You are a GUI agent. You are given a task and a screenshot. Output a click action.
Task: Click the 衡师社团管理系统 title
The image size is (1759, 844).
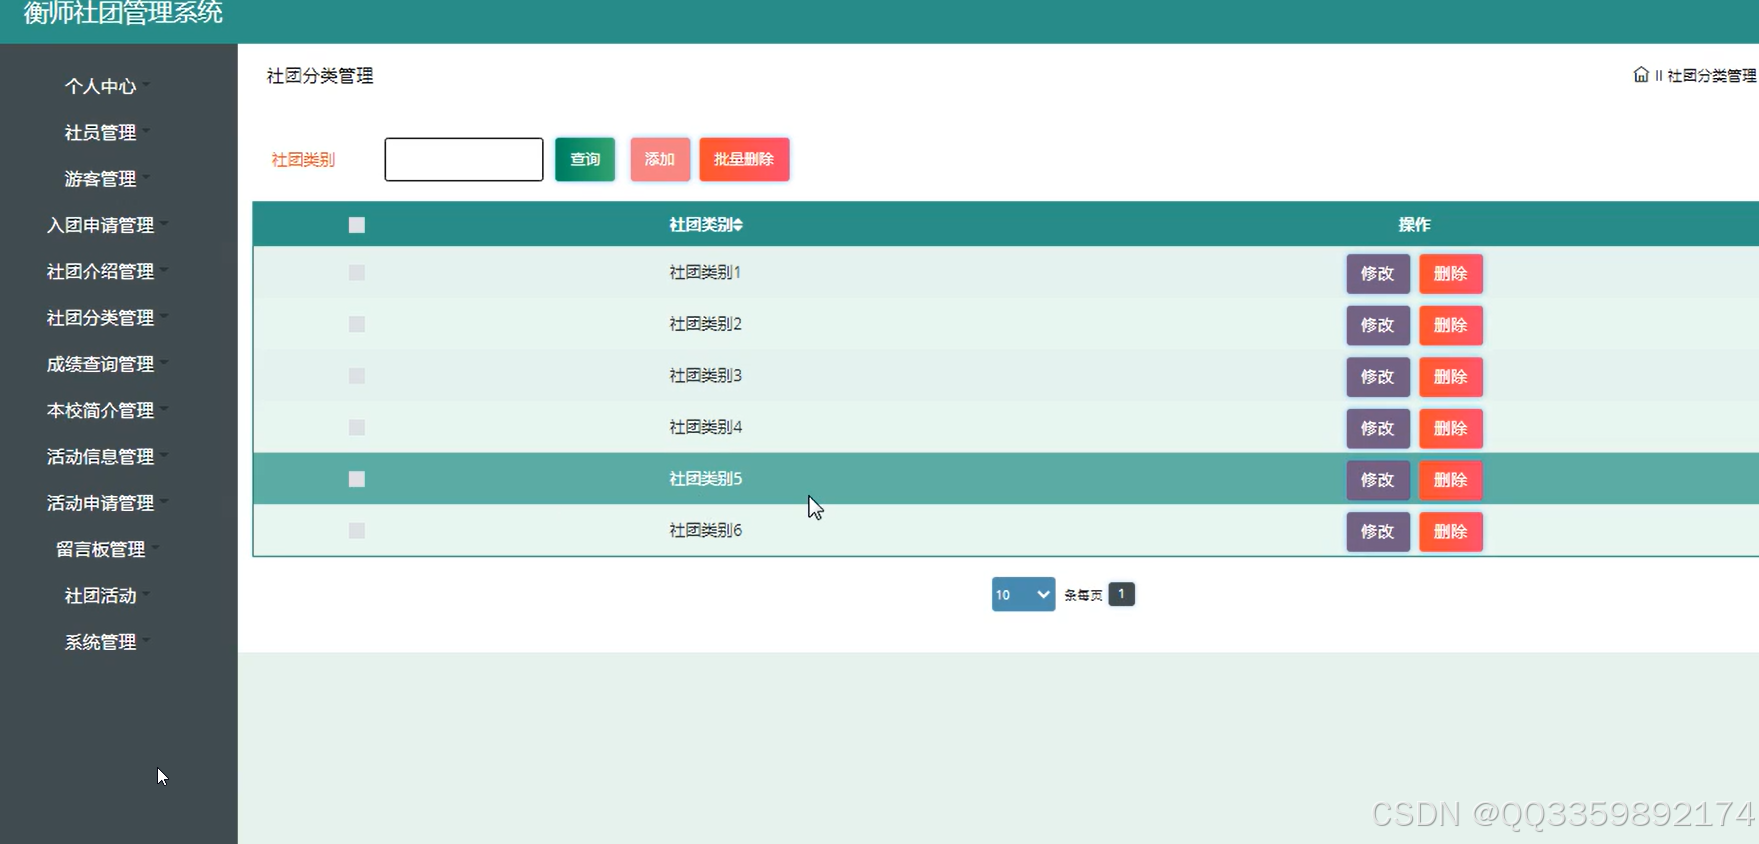[x=123, y=13]
